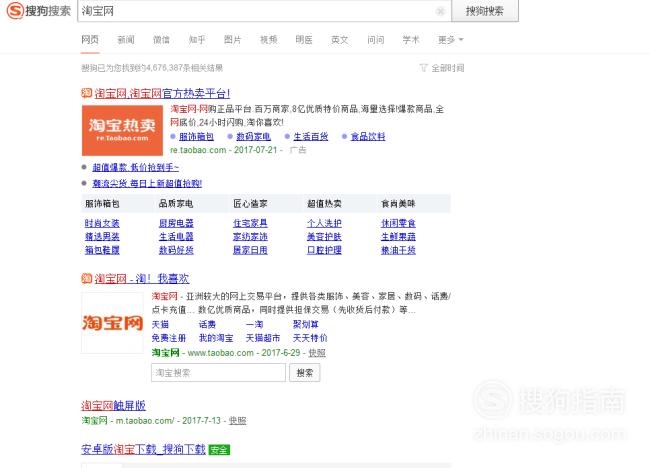Open 淘宝网官方热卖平台 result title
650x468 pixels.
tap(162, 93)
